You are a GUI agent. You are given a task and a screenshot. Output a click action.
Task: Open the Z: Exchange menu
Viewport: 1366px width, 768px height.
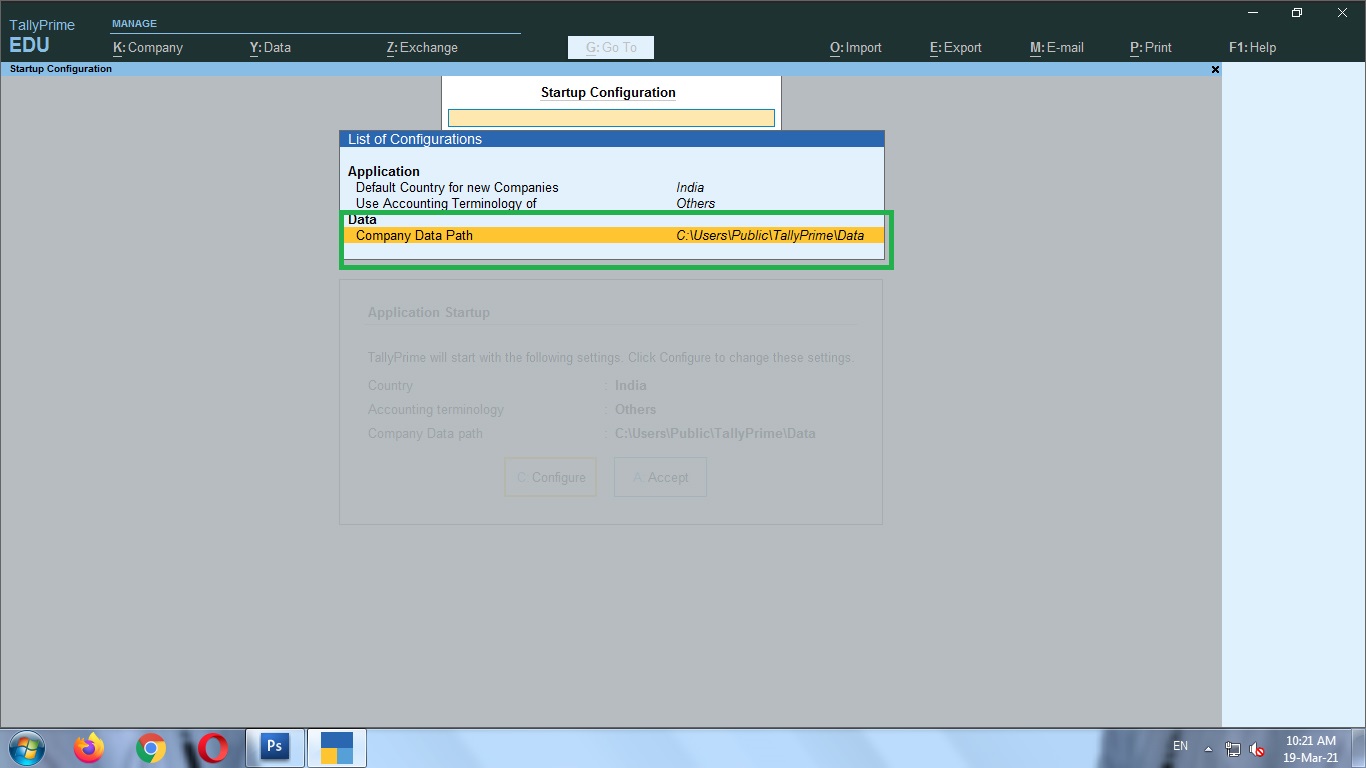[x=422, y=47]
